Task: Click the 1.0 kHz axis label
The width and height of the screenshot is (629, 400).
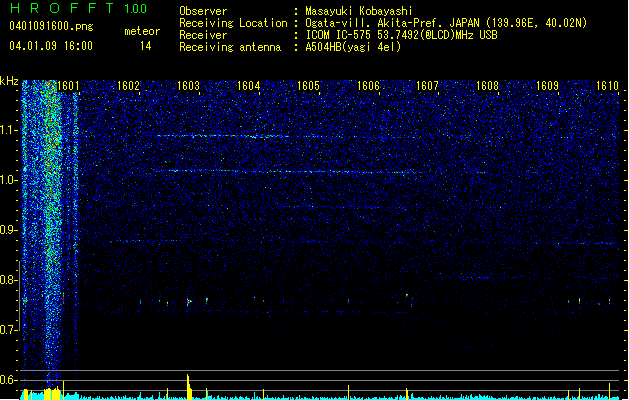Action: click(9, 180)
